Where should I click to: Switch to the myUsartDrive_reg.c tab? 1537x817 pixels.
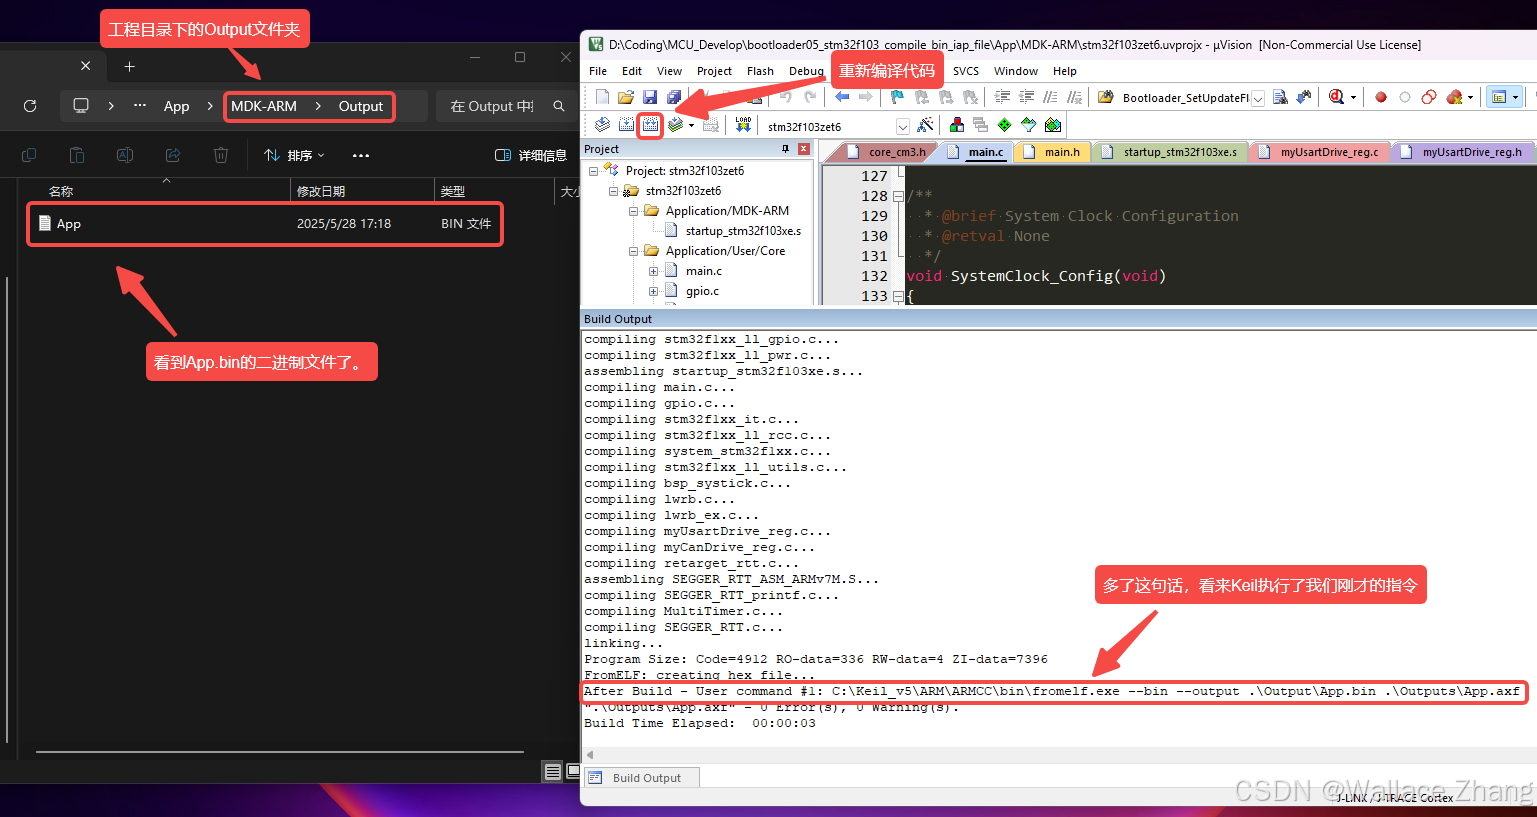click(1321, 152)
